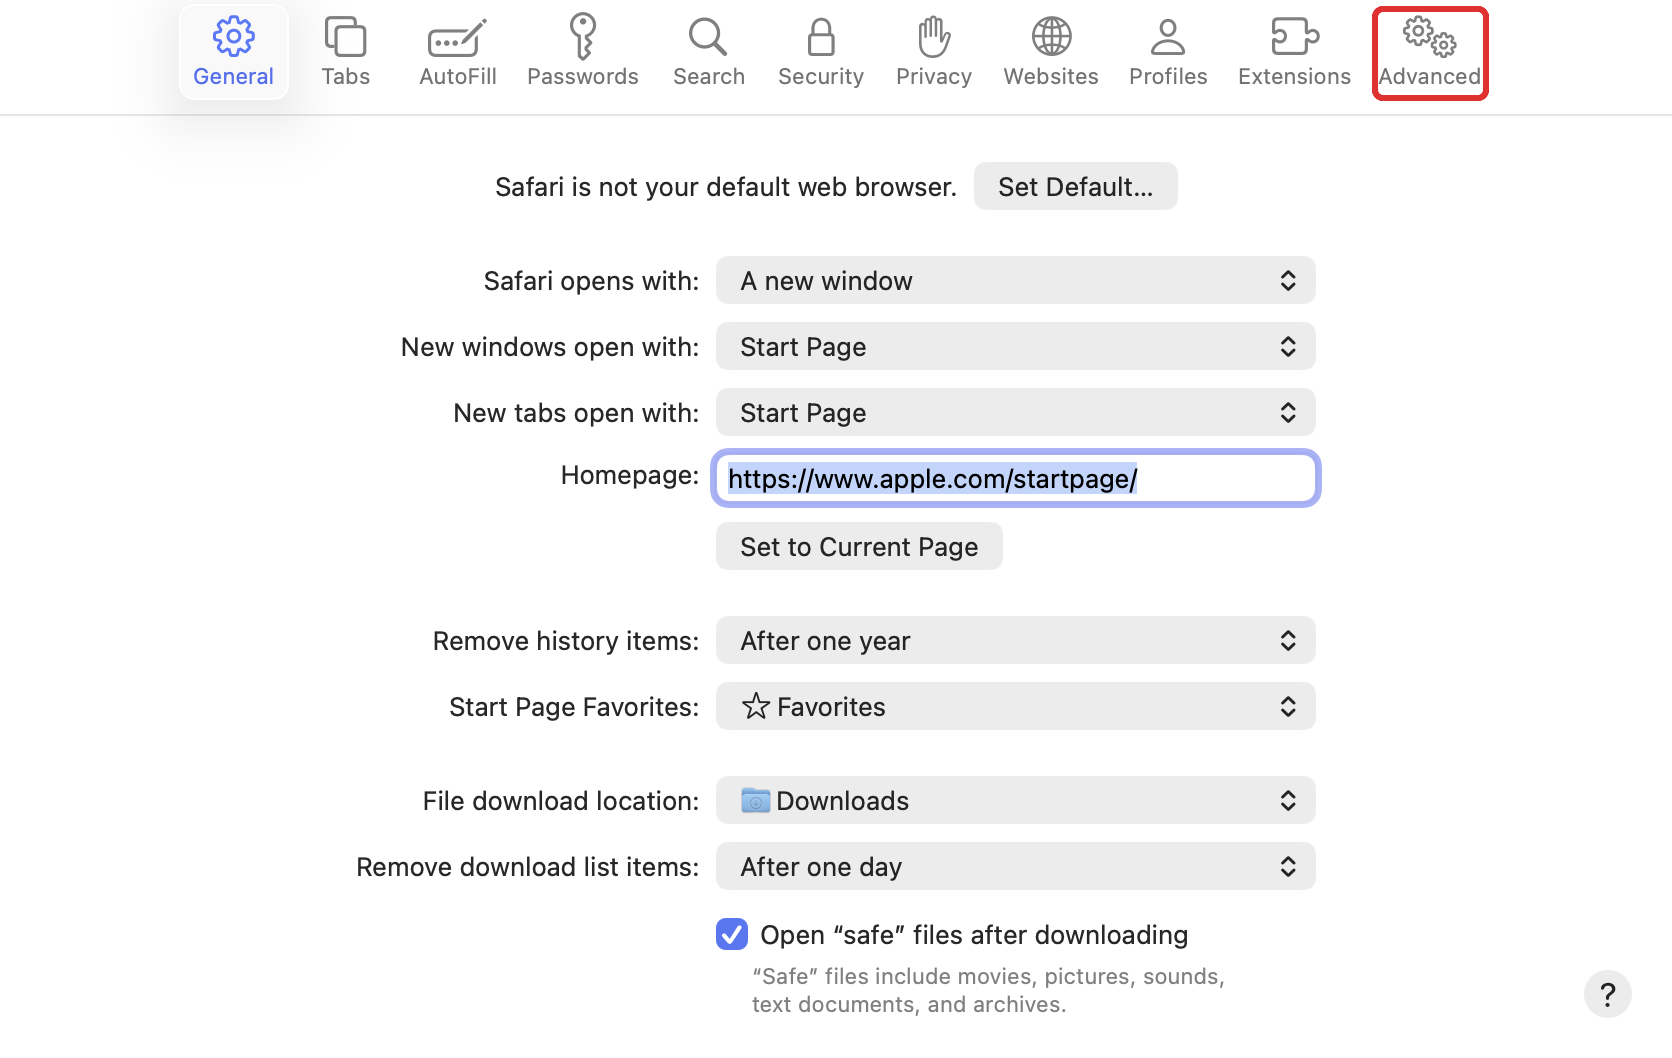Open Remove download list items dropdown
This screenshot has width=1672, height=1058.
(1015, 866)
